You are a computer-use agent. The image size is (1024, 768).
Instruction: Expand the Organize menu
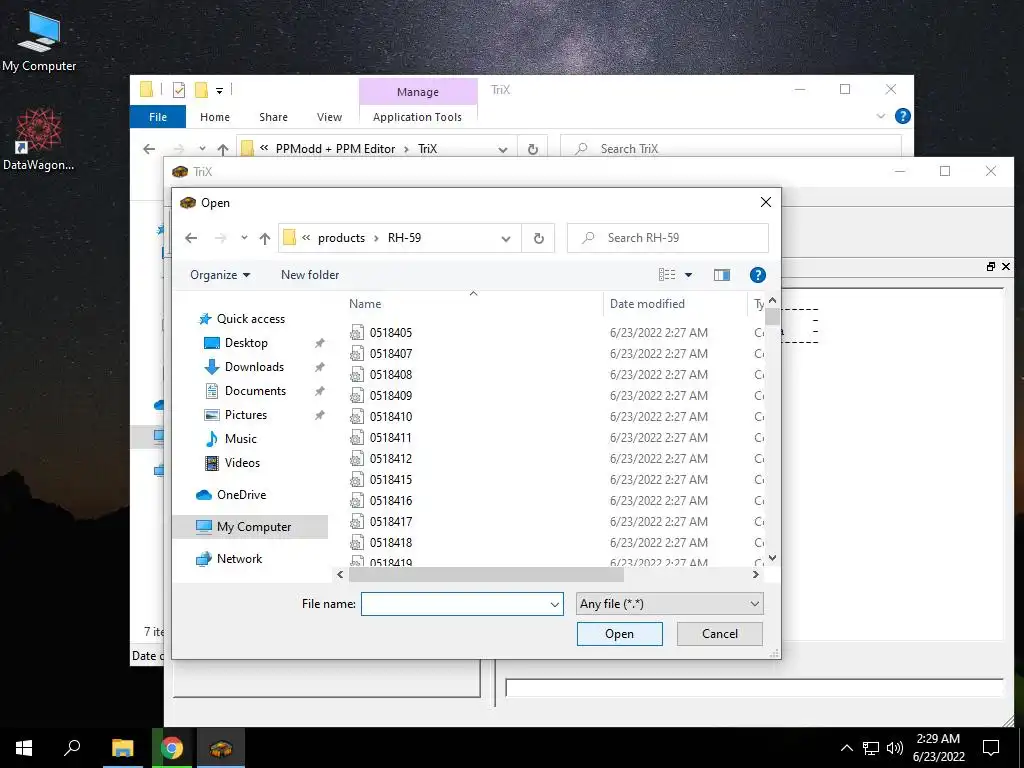pos(220,275)
